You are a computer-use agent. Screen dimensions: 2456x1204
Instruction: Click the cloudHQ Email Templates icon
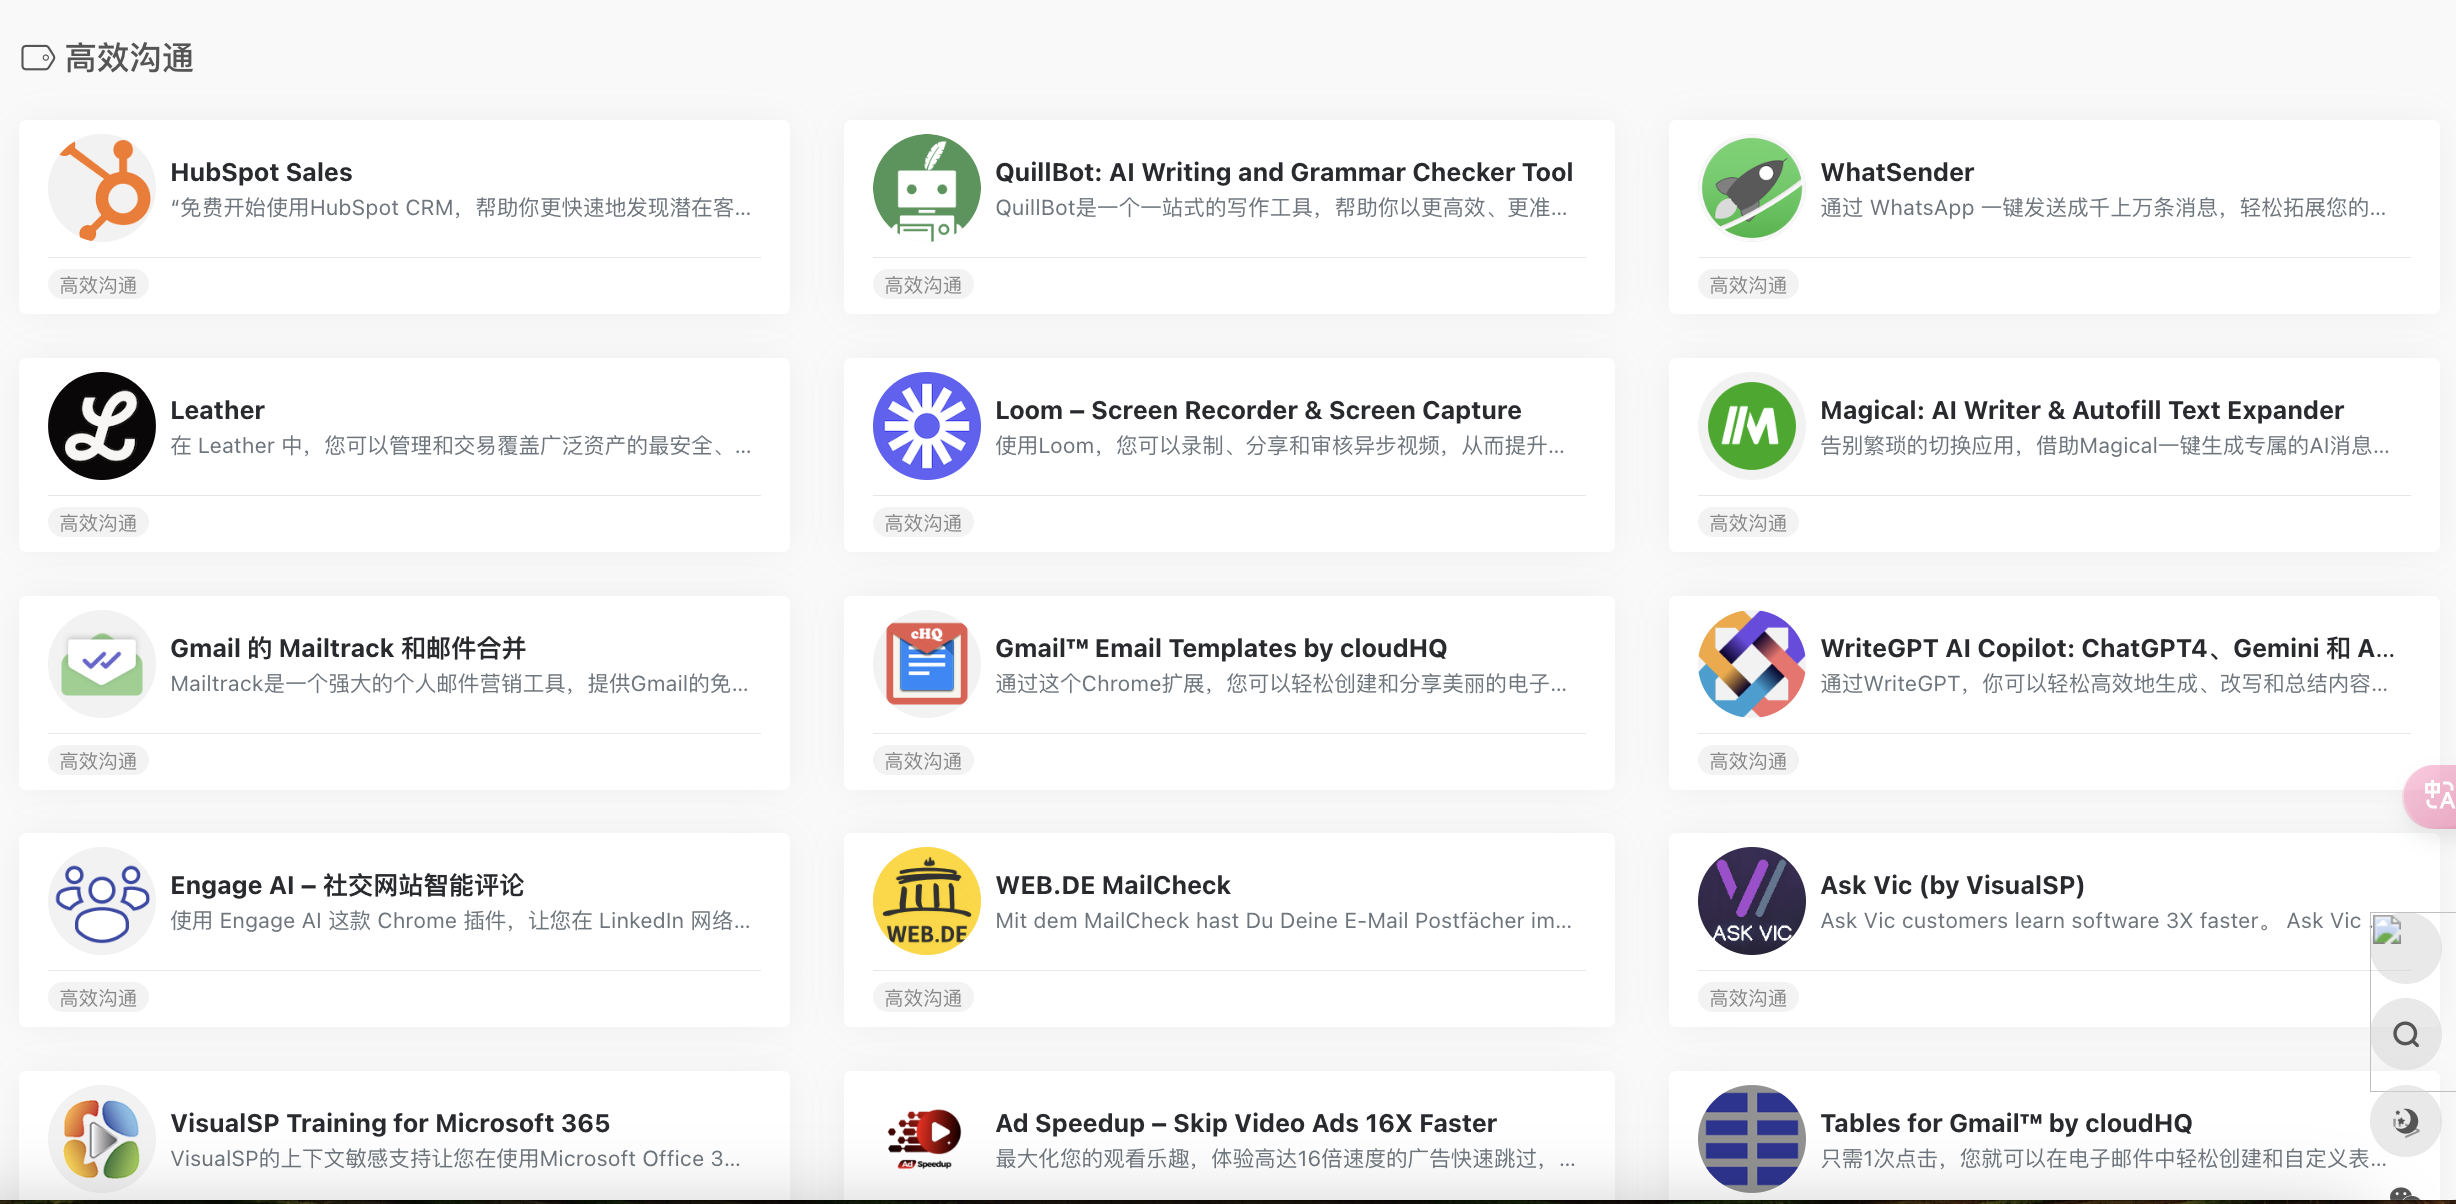click(927, 664)
